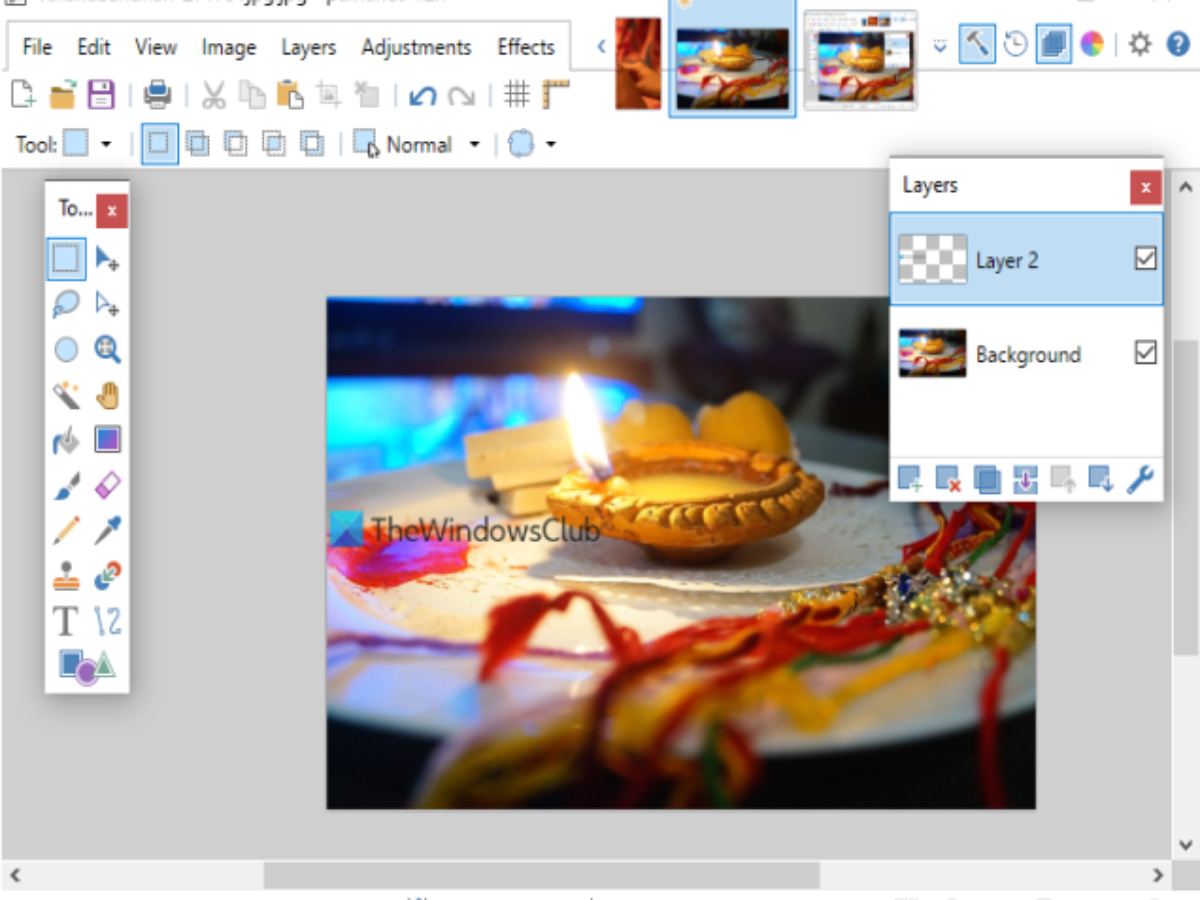Click the New document icon
1200x900 pixels.
[23, 95]
